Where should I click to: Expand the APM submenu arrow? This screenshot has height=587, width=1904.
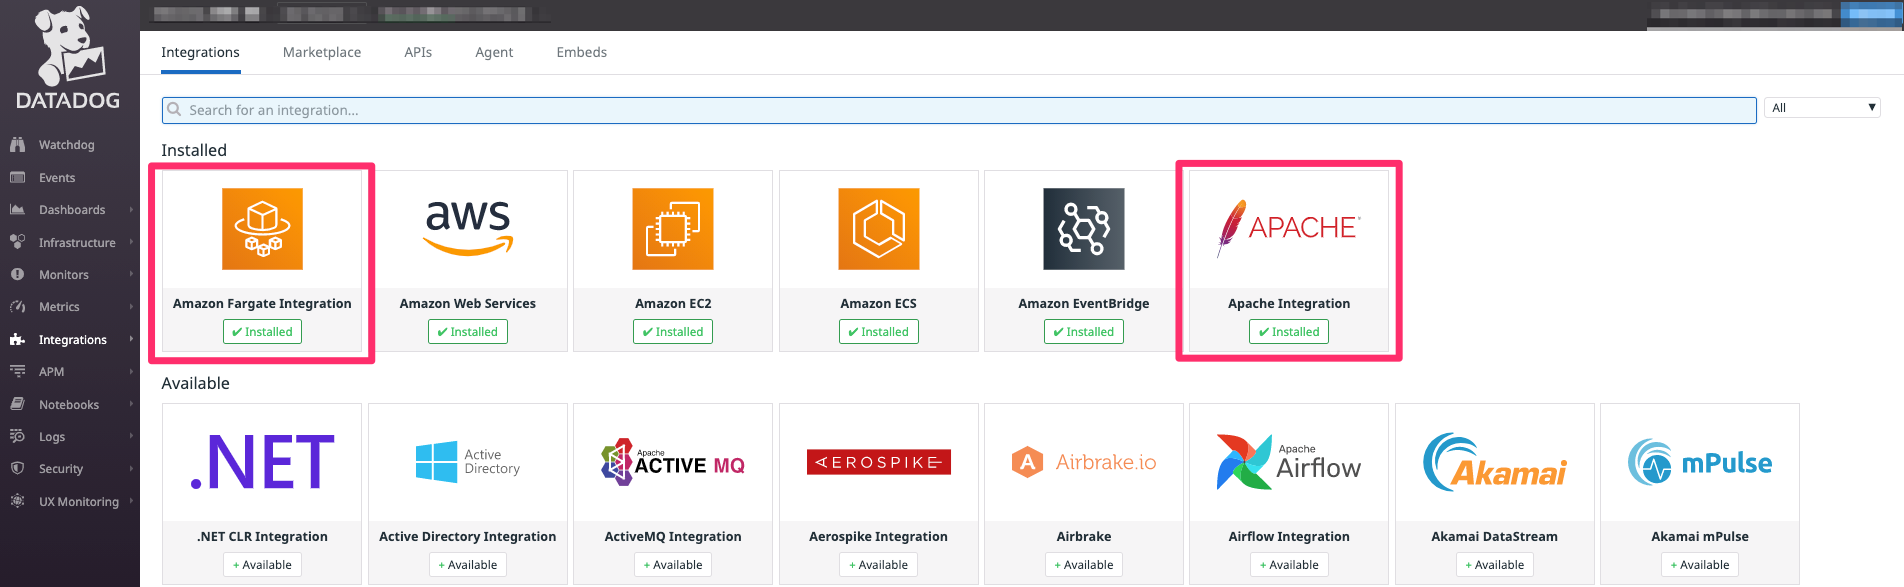131,372
